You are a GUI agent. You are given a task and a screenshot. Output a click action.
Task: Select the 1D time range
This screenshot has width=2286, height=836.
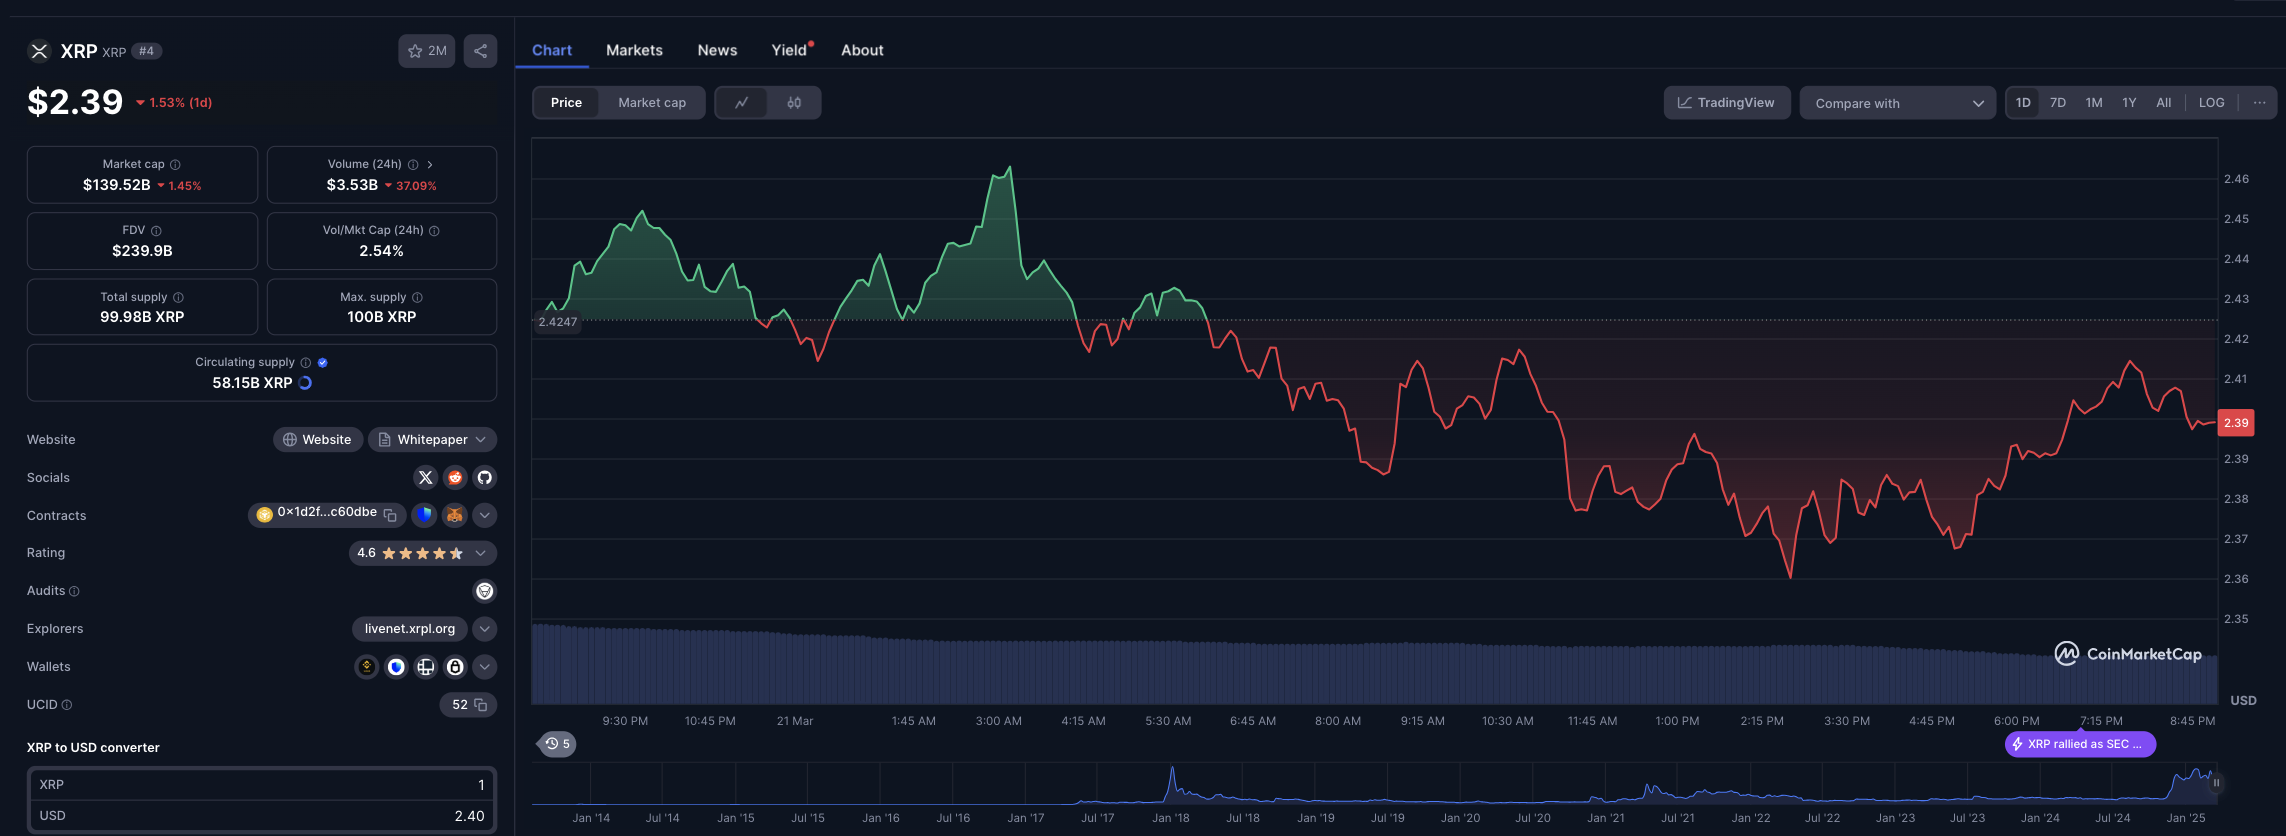click(x=2023, y=103)
